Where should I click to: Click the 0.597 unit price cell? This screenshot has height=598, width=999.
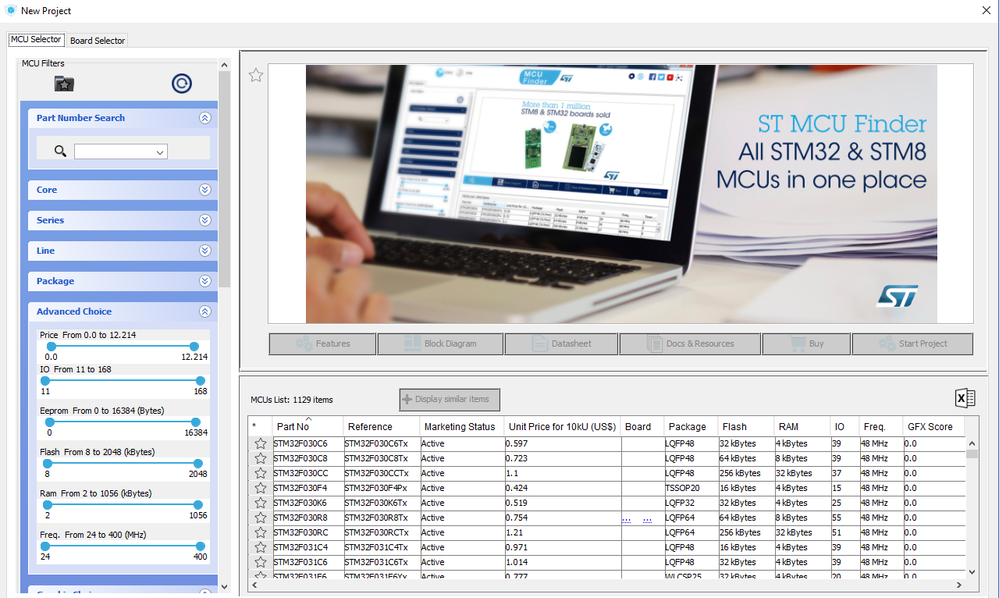[x=562, y=443]
